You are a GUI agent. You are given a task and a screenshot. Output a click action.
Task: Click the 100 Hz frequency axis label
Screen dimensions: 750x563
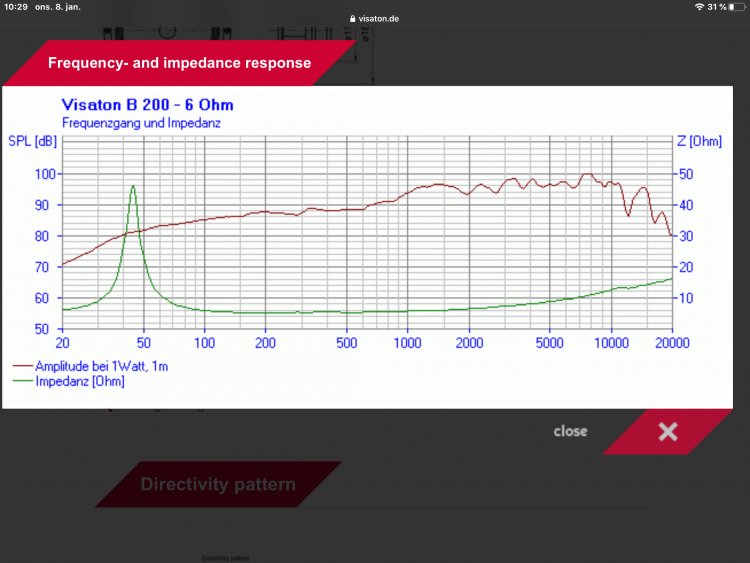click(x=204, y=343)
